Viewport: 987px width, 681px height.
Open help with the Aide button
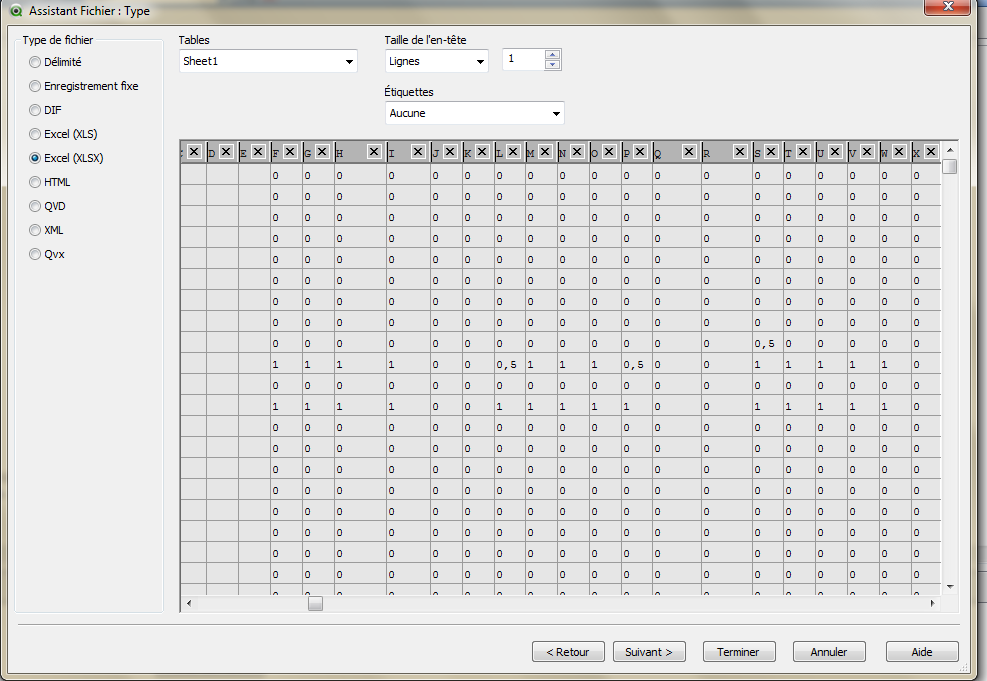click(922, 652)
